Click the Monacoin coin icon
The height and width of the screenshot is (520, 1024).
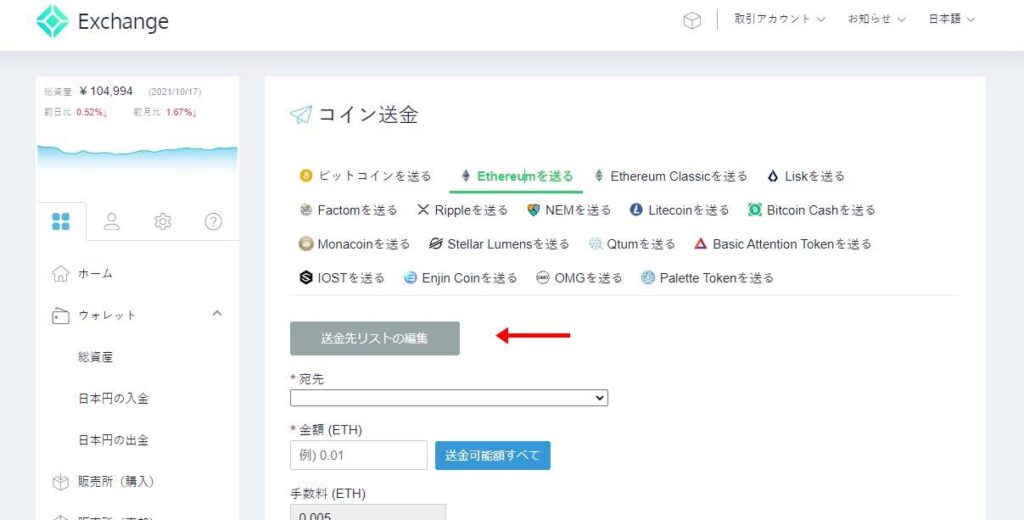point(306,244)
